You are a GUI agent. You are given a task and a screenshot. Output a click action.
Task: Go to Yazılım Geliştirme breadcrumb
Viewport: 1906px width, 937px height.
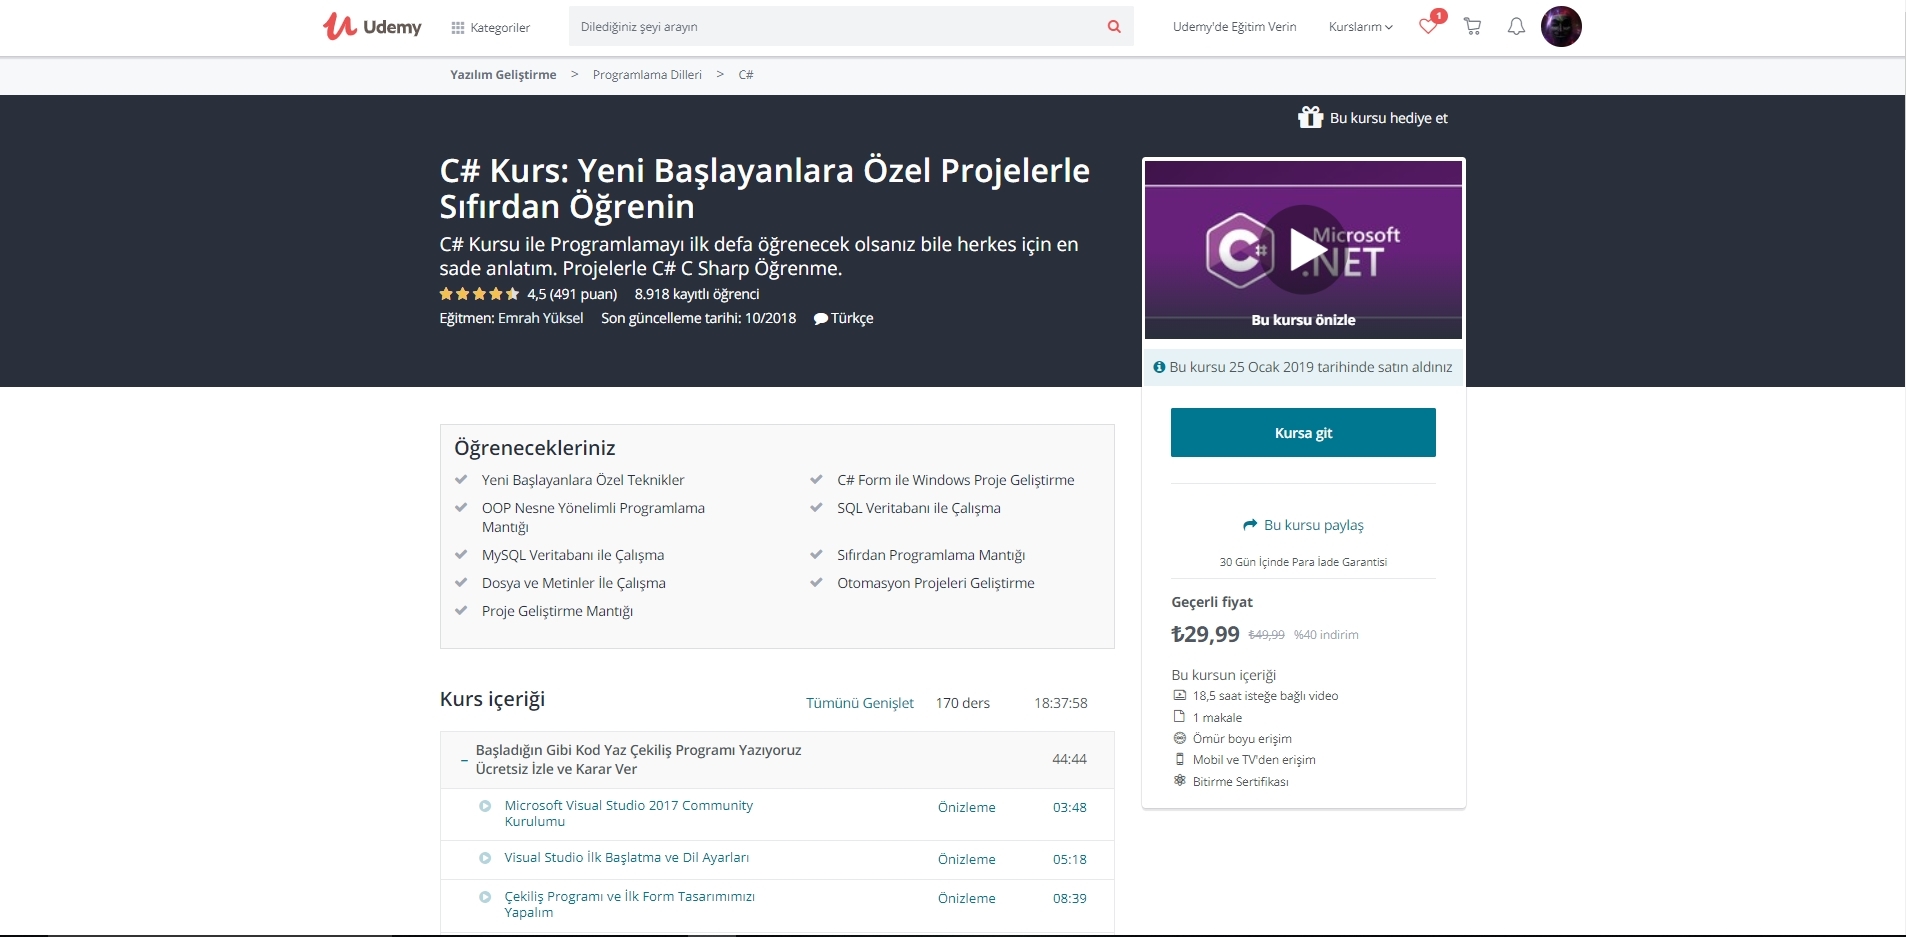tap(503, 75)
